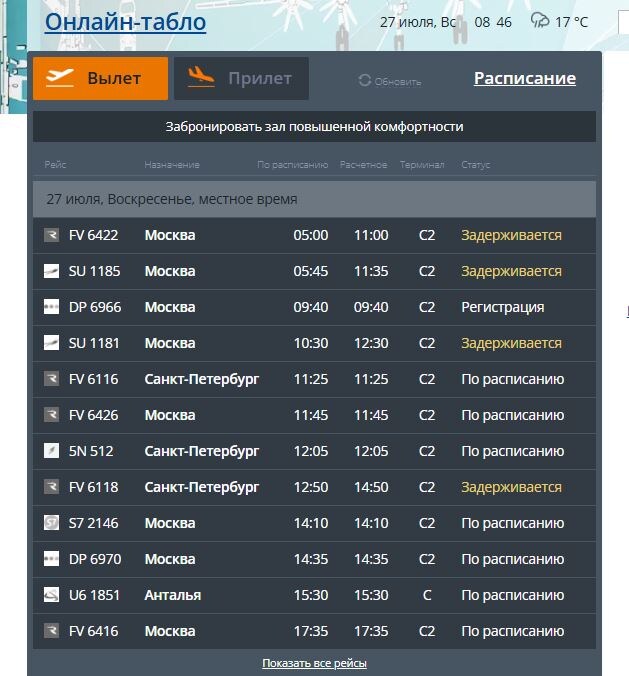
Task: Switch to the Прилет arrivals tab
Action: tap(241, 78)
